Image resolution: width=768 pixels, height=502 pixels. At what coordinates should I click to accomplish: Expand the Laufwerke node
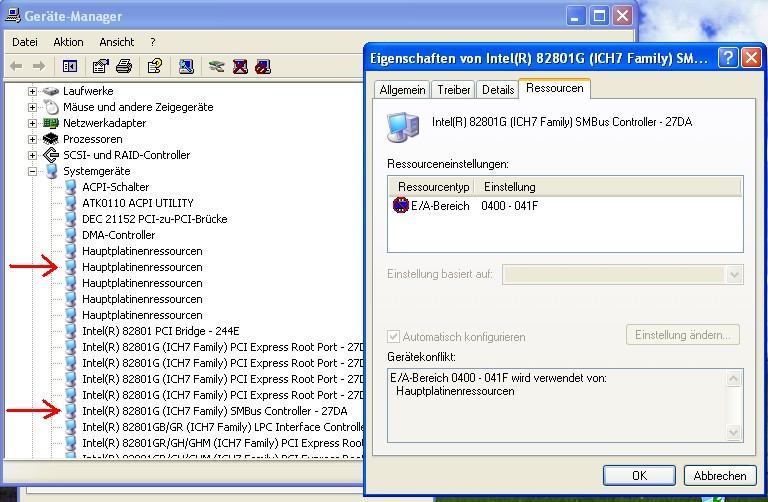(32, 91)
